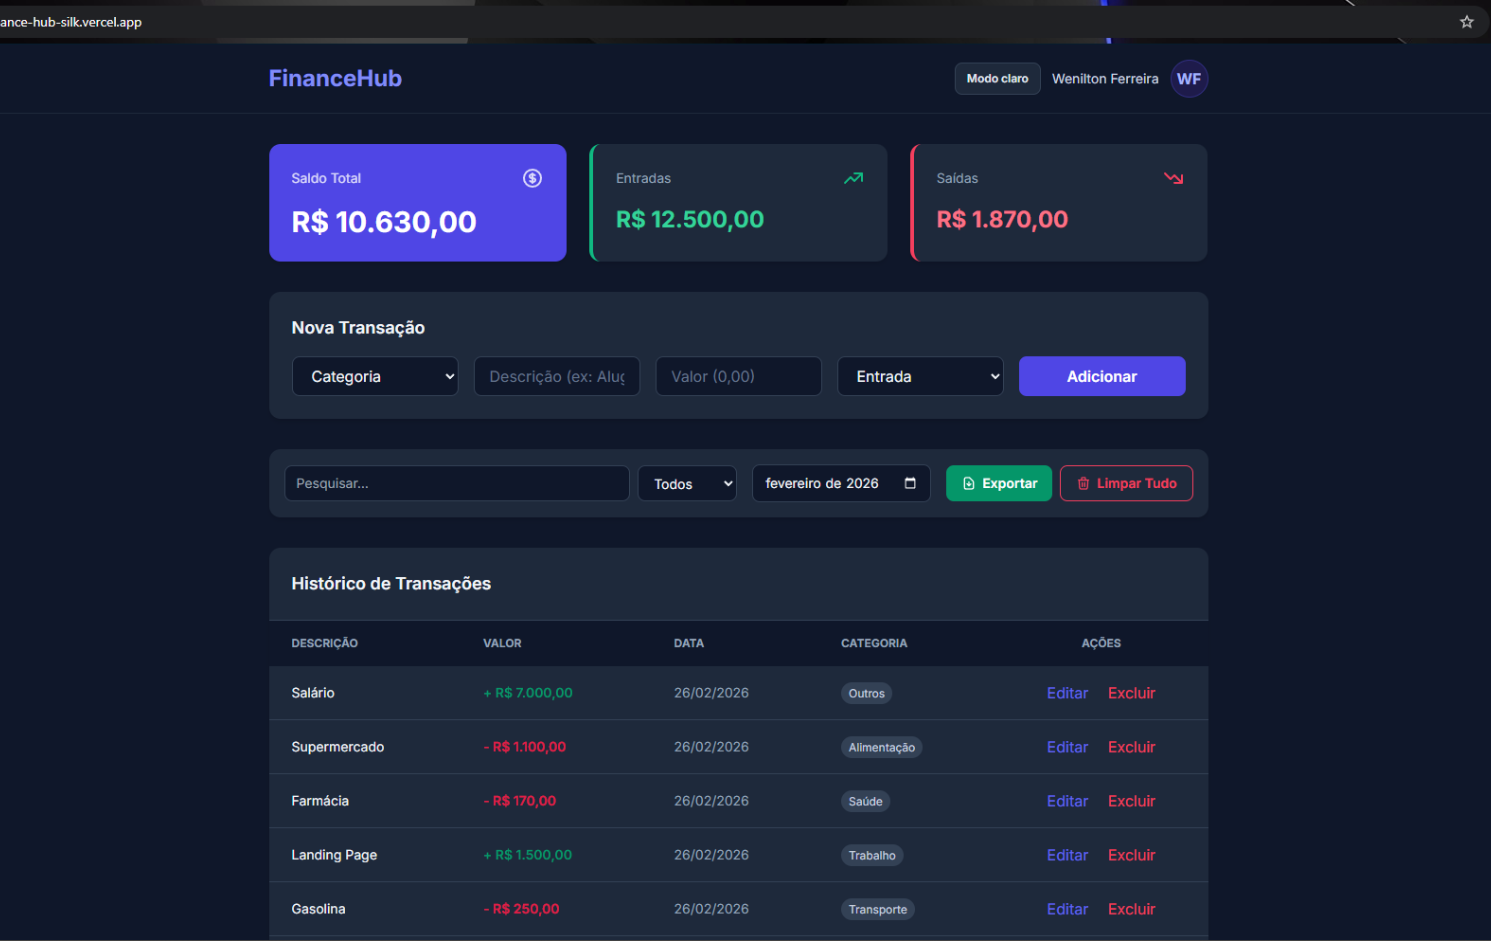Click the WF user avatar
The width and height of the screenshot is (1491, 941).
tap(1188, 79)
